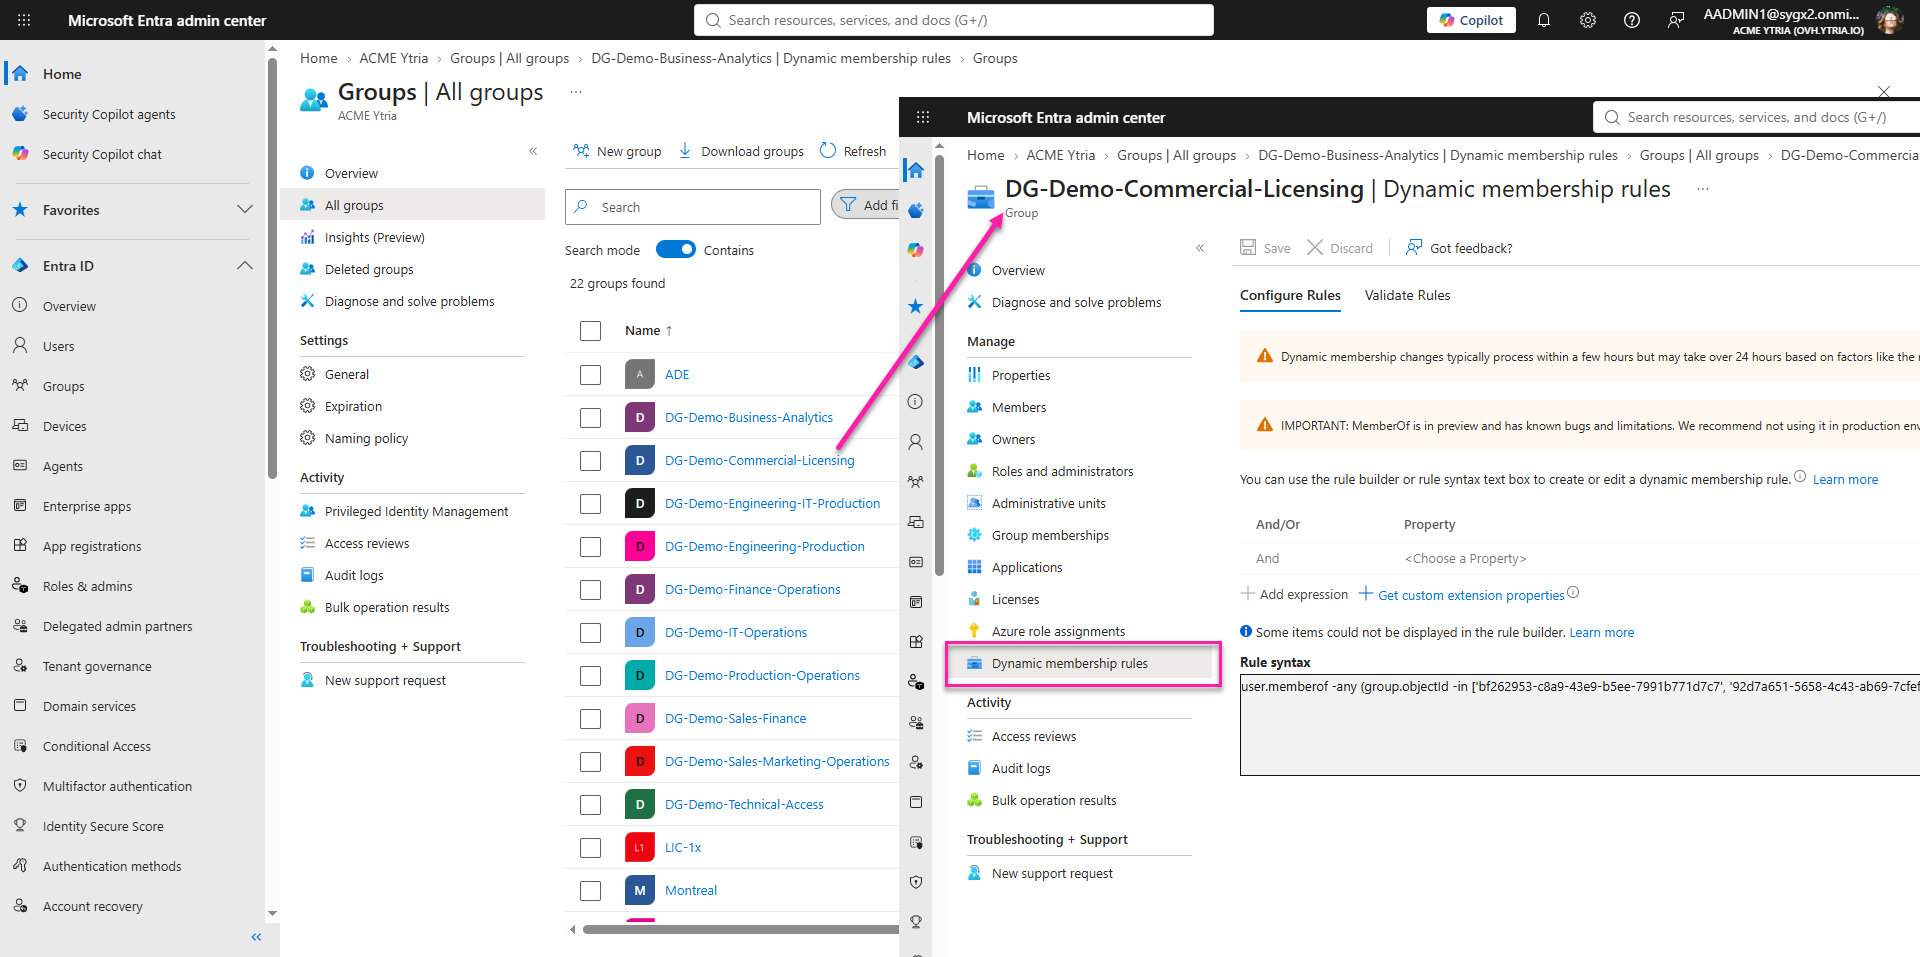
Task: Click the Properties icon in the Manage menu
Action: coord(975,375)
